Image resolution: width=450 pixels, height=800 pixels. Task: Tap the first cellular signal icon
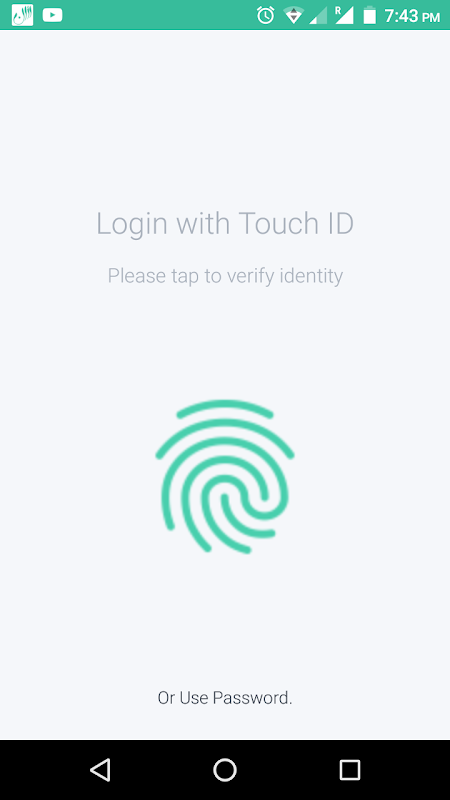coord(318,15)
